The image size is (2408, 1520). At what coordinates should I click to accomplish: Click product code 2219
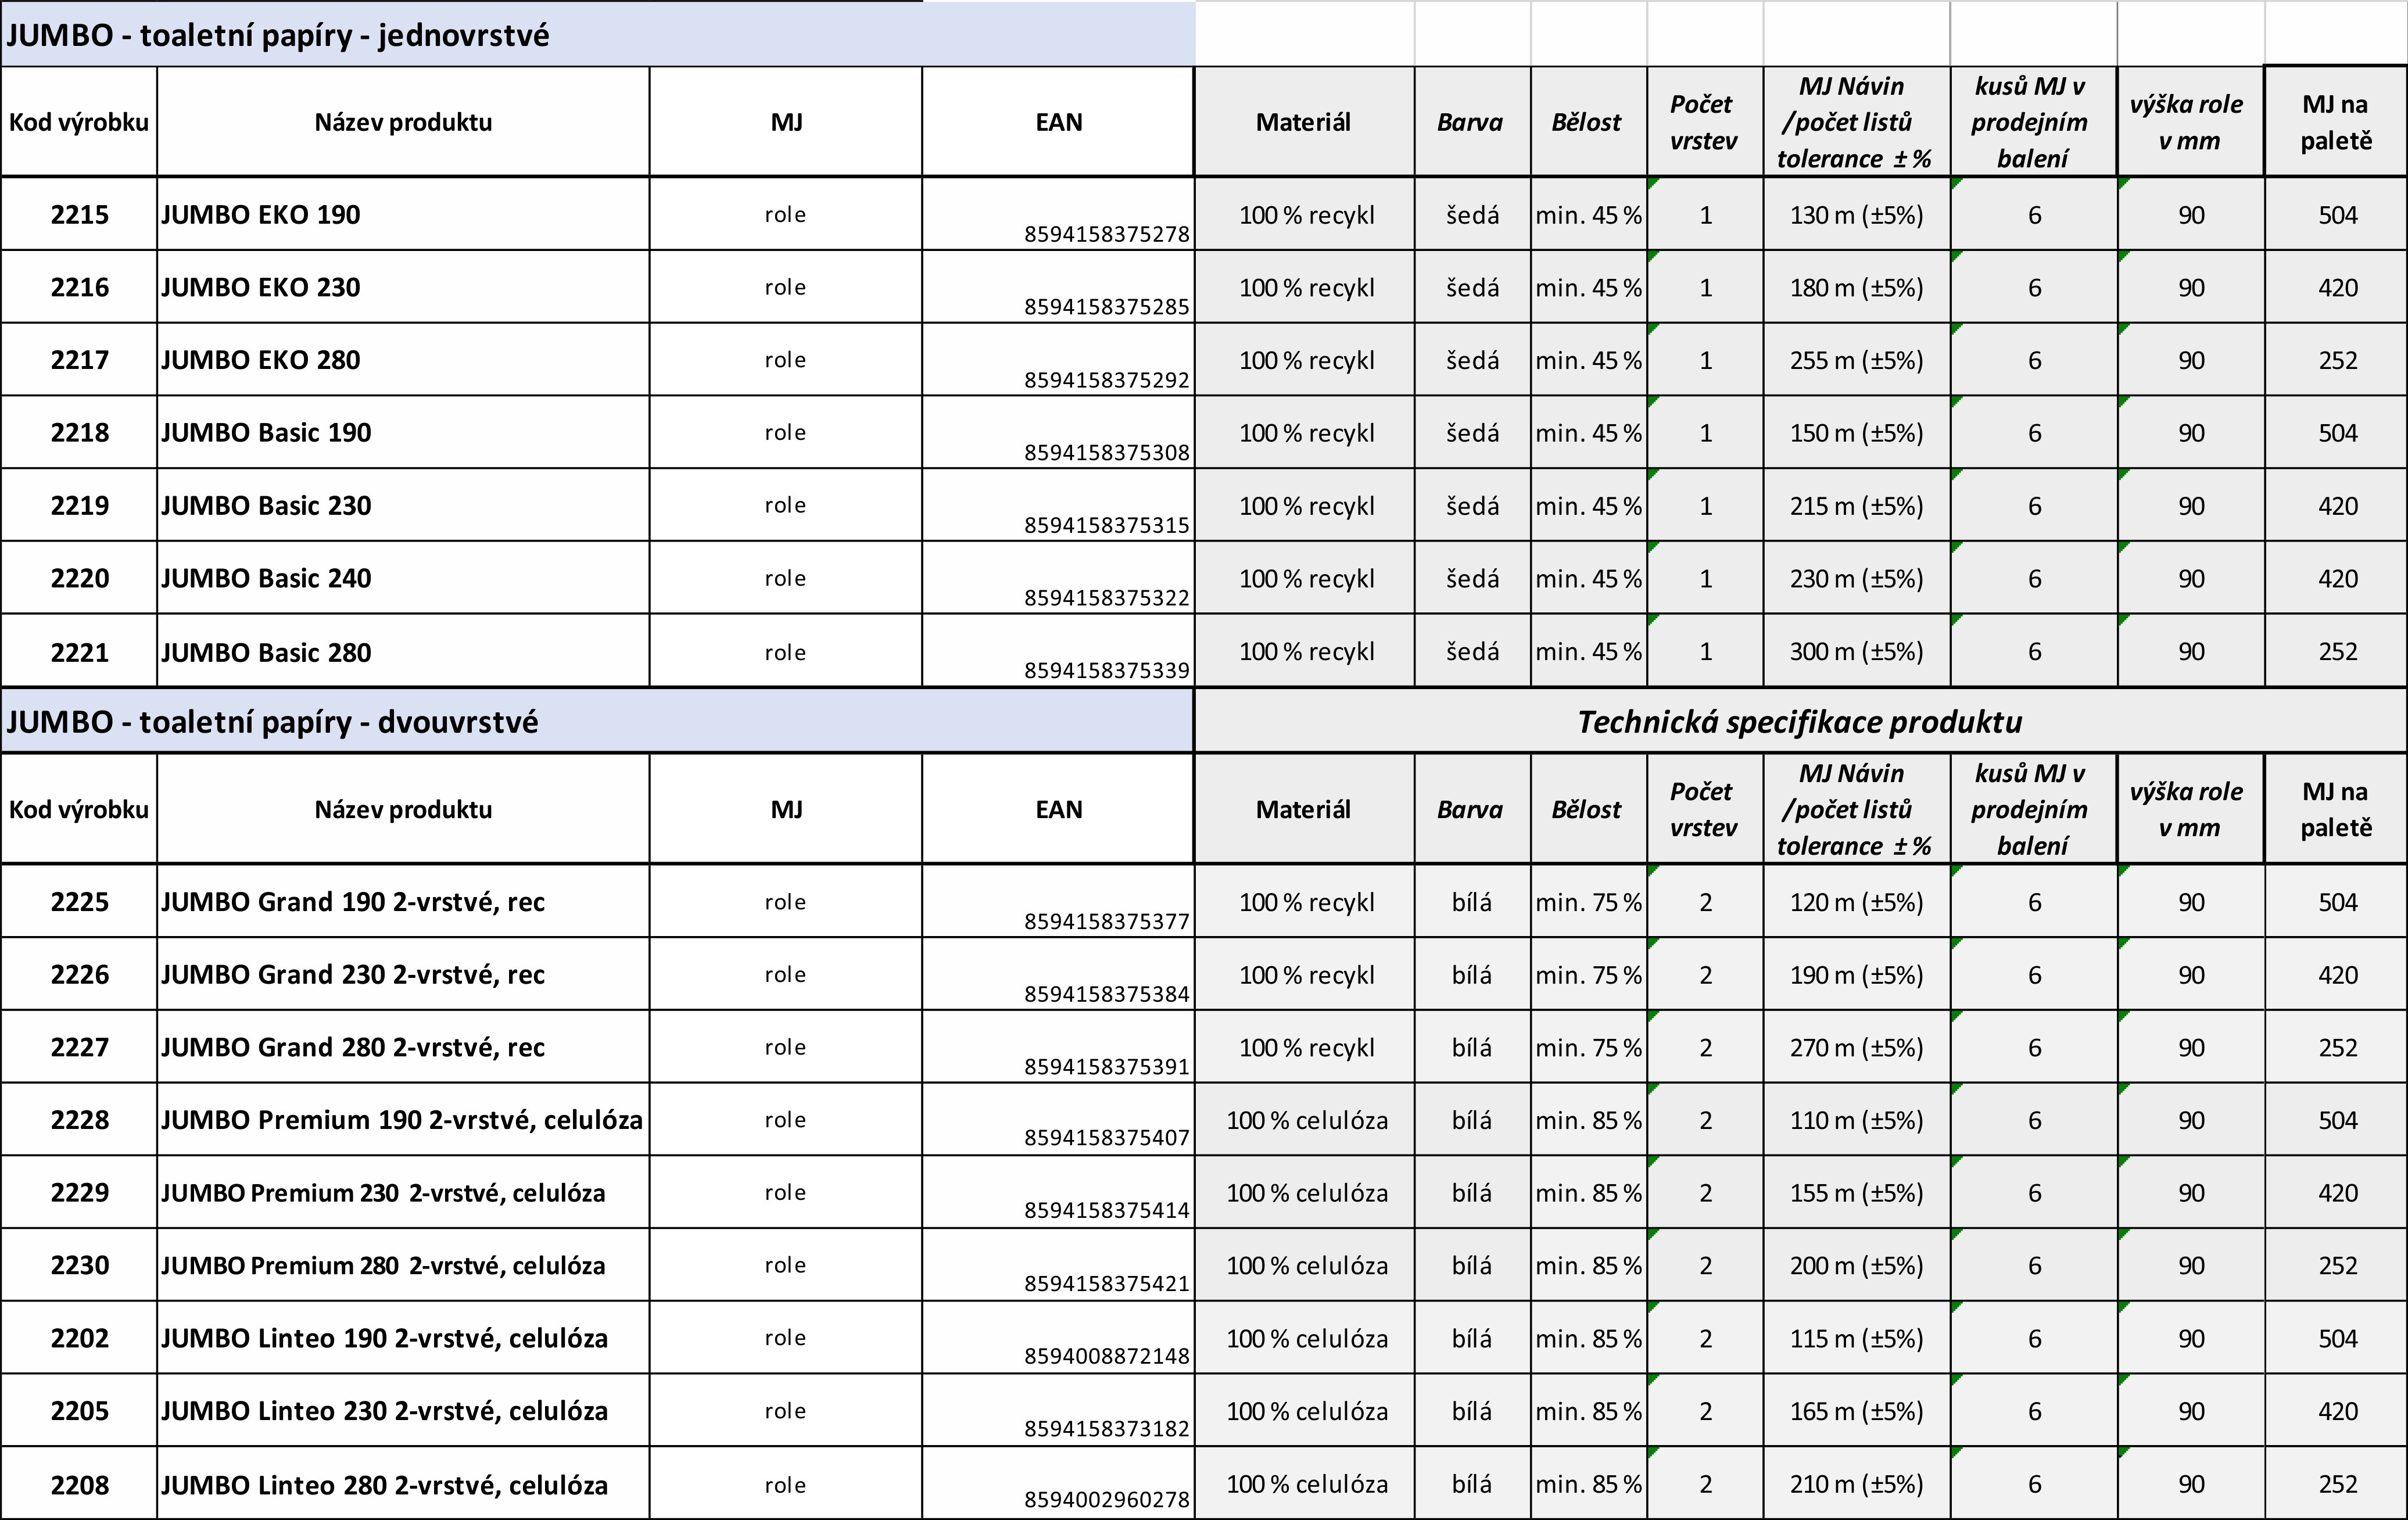click(80, 506)
